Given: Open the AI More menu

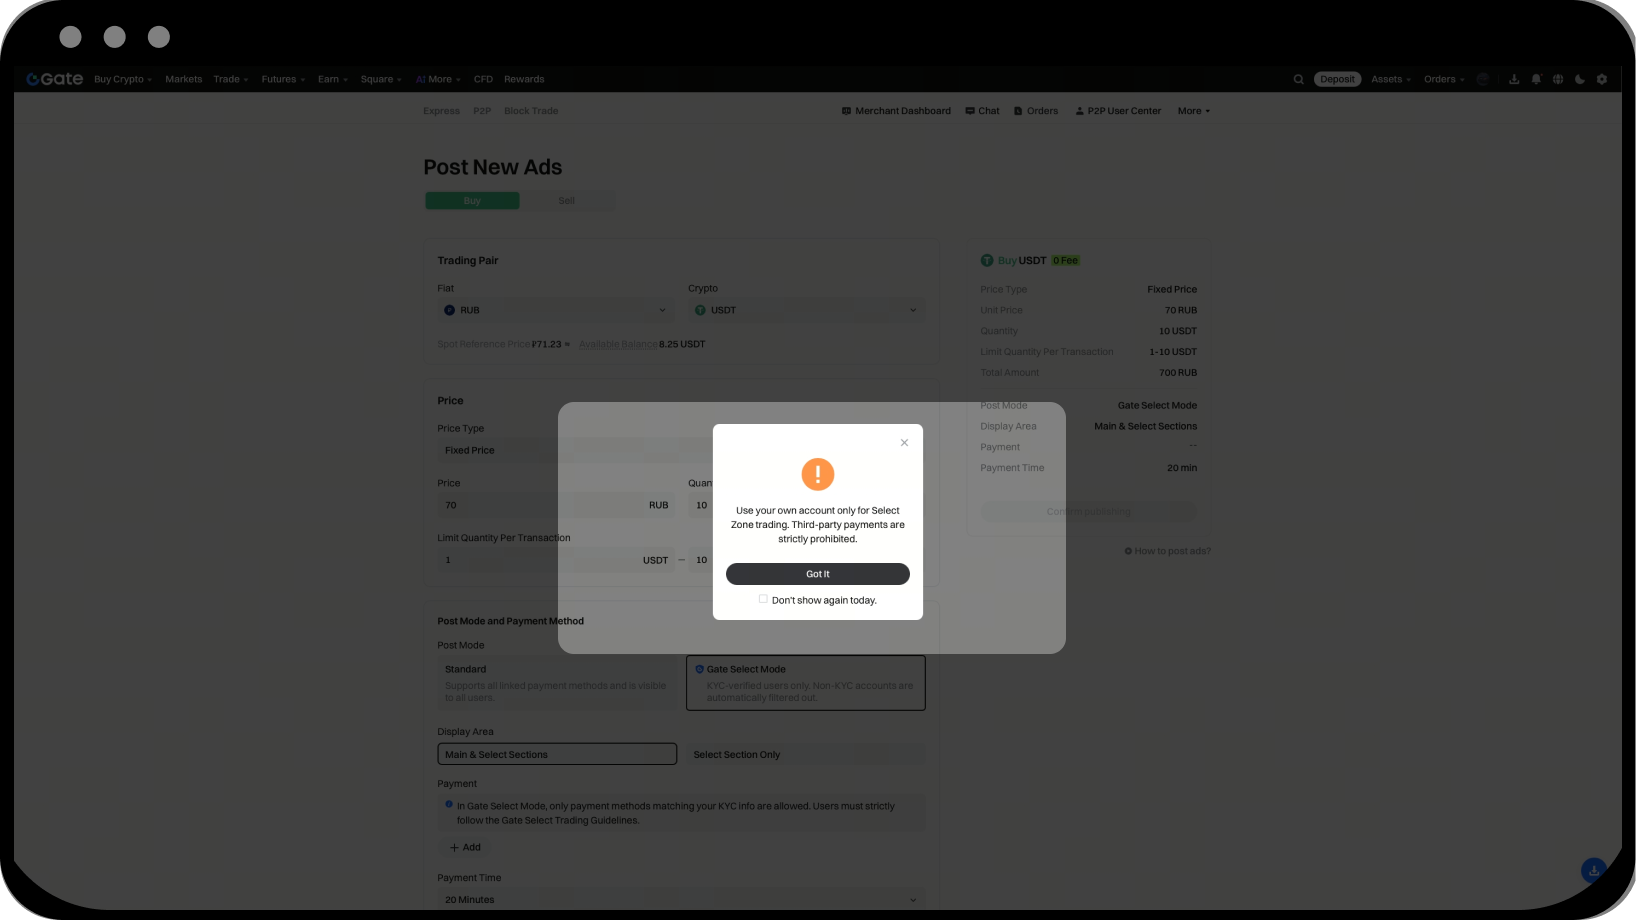Looking at the screenshot, I should [x=438, y=79].
